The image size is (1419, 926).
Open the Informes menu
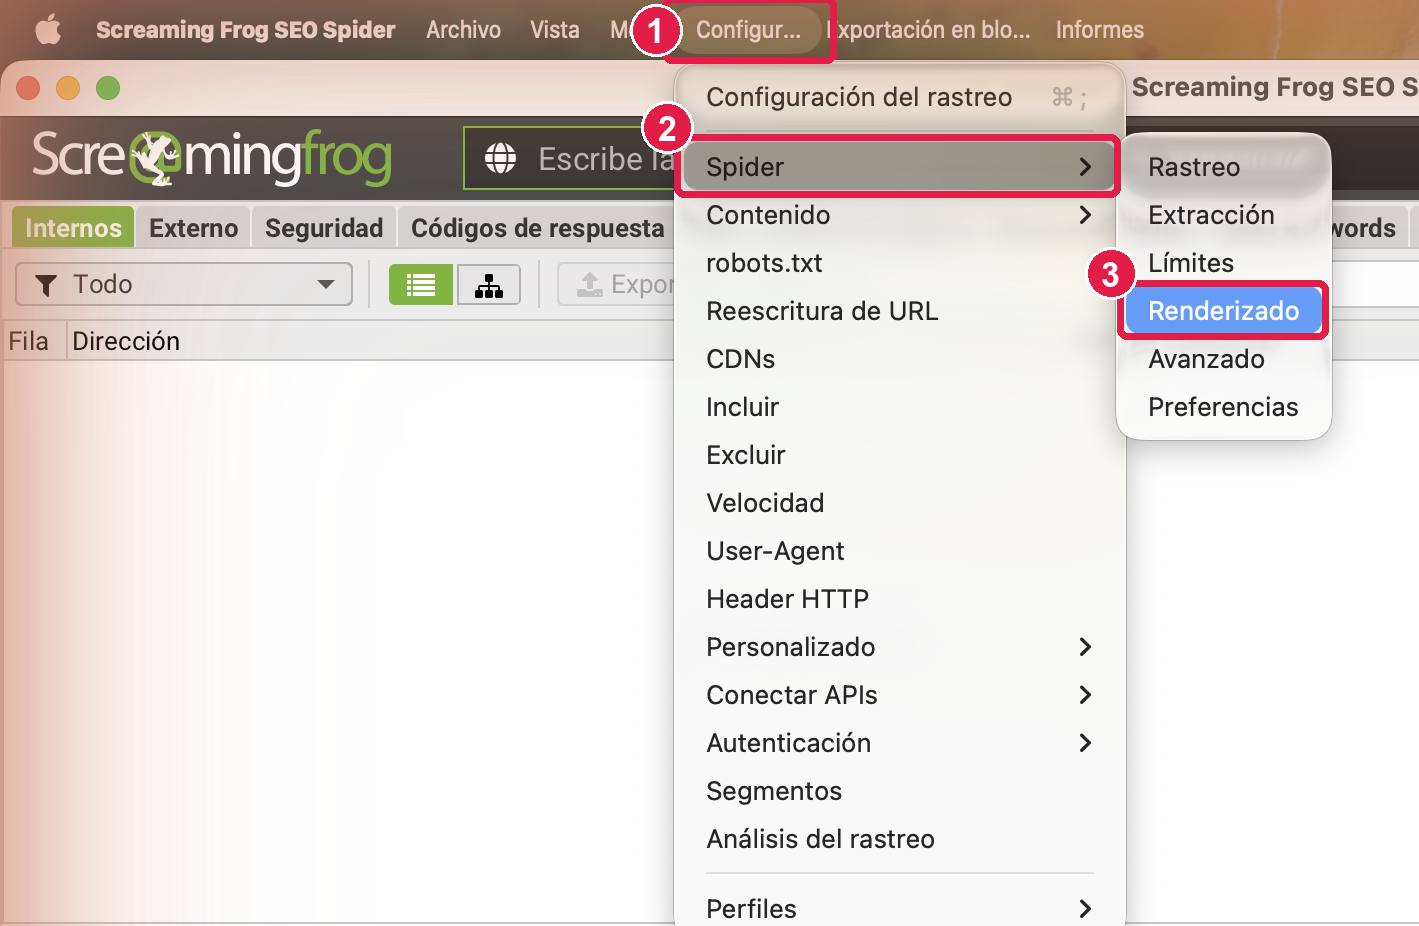tap(1100, 30)
